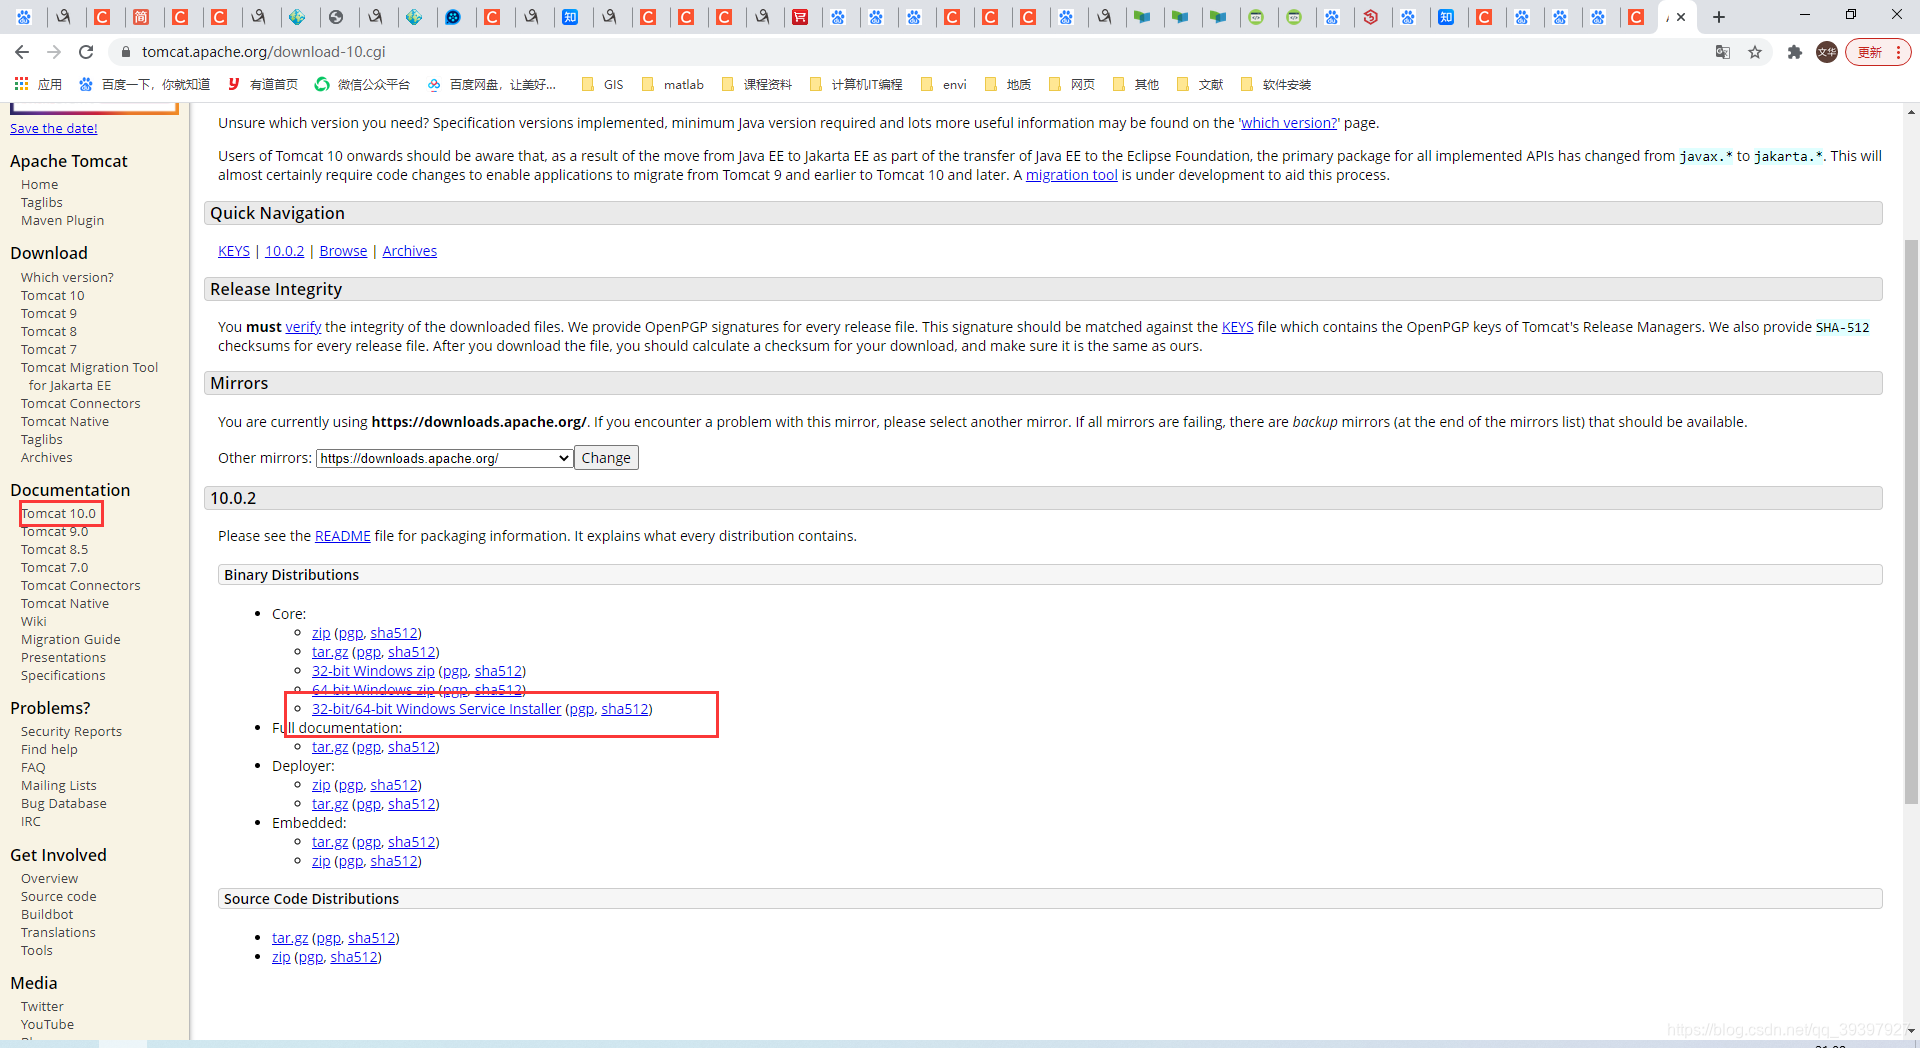Open Maven Plugin in the sidebar
Image resolution: width=1920 pixels, height=1048 pixels.
(x=62, y=221)
